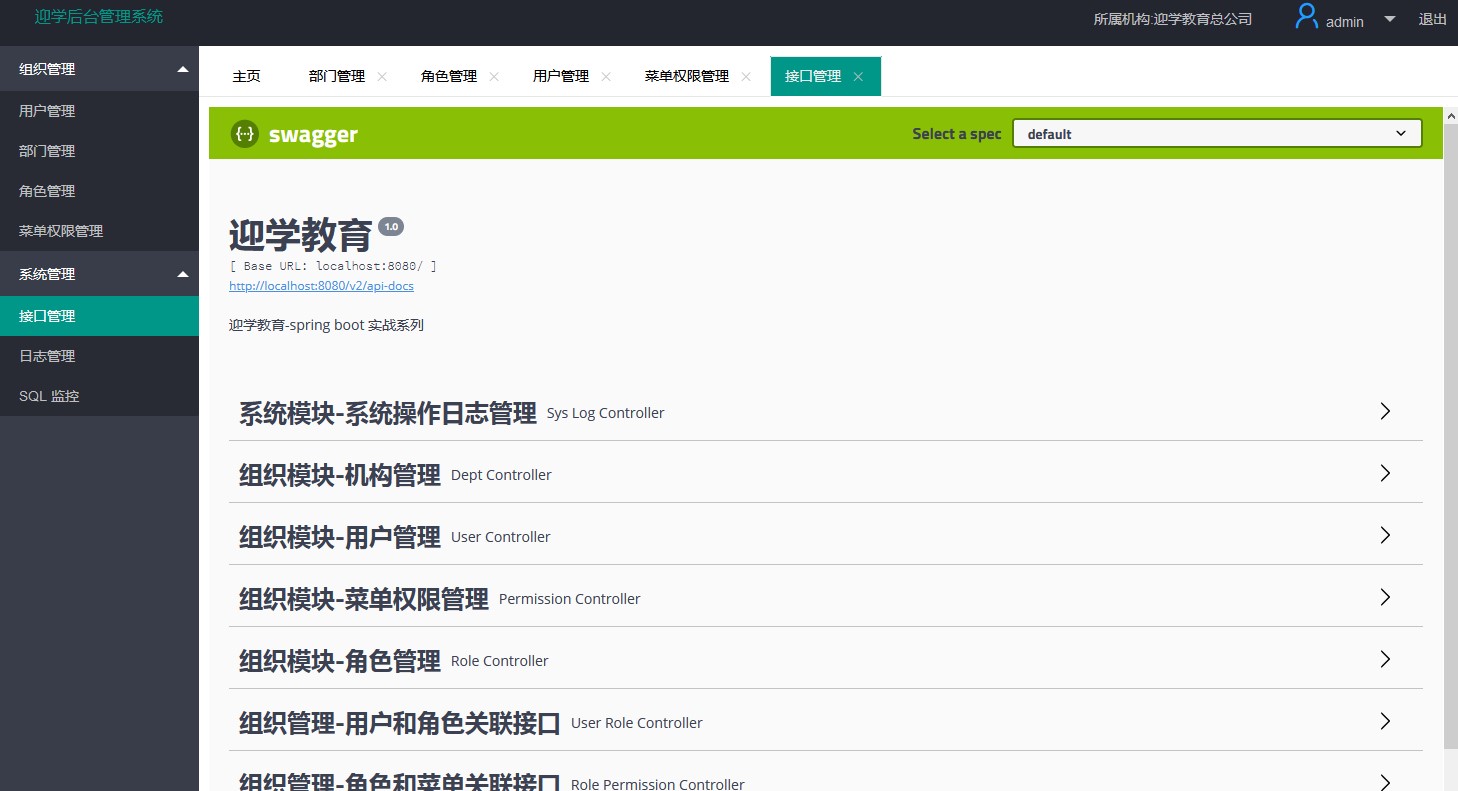This screenshot has height=791, width=1458.
Task: Expand the Permission Controller section
Action: [x=1385, y=597]
